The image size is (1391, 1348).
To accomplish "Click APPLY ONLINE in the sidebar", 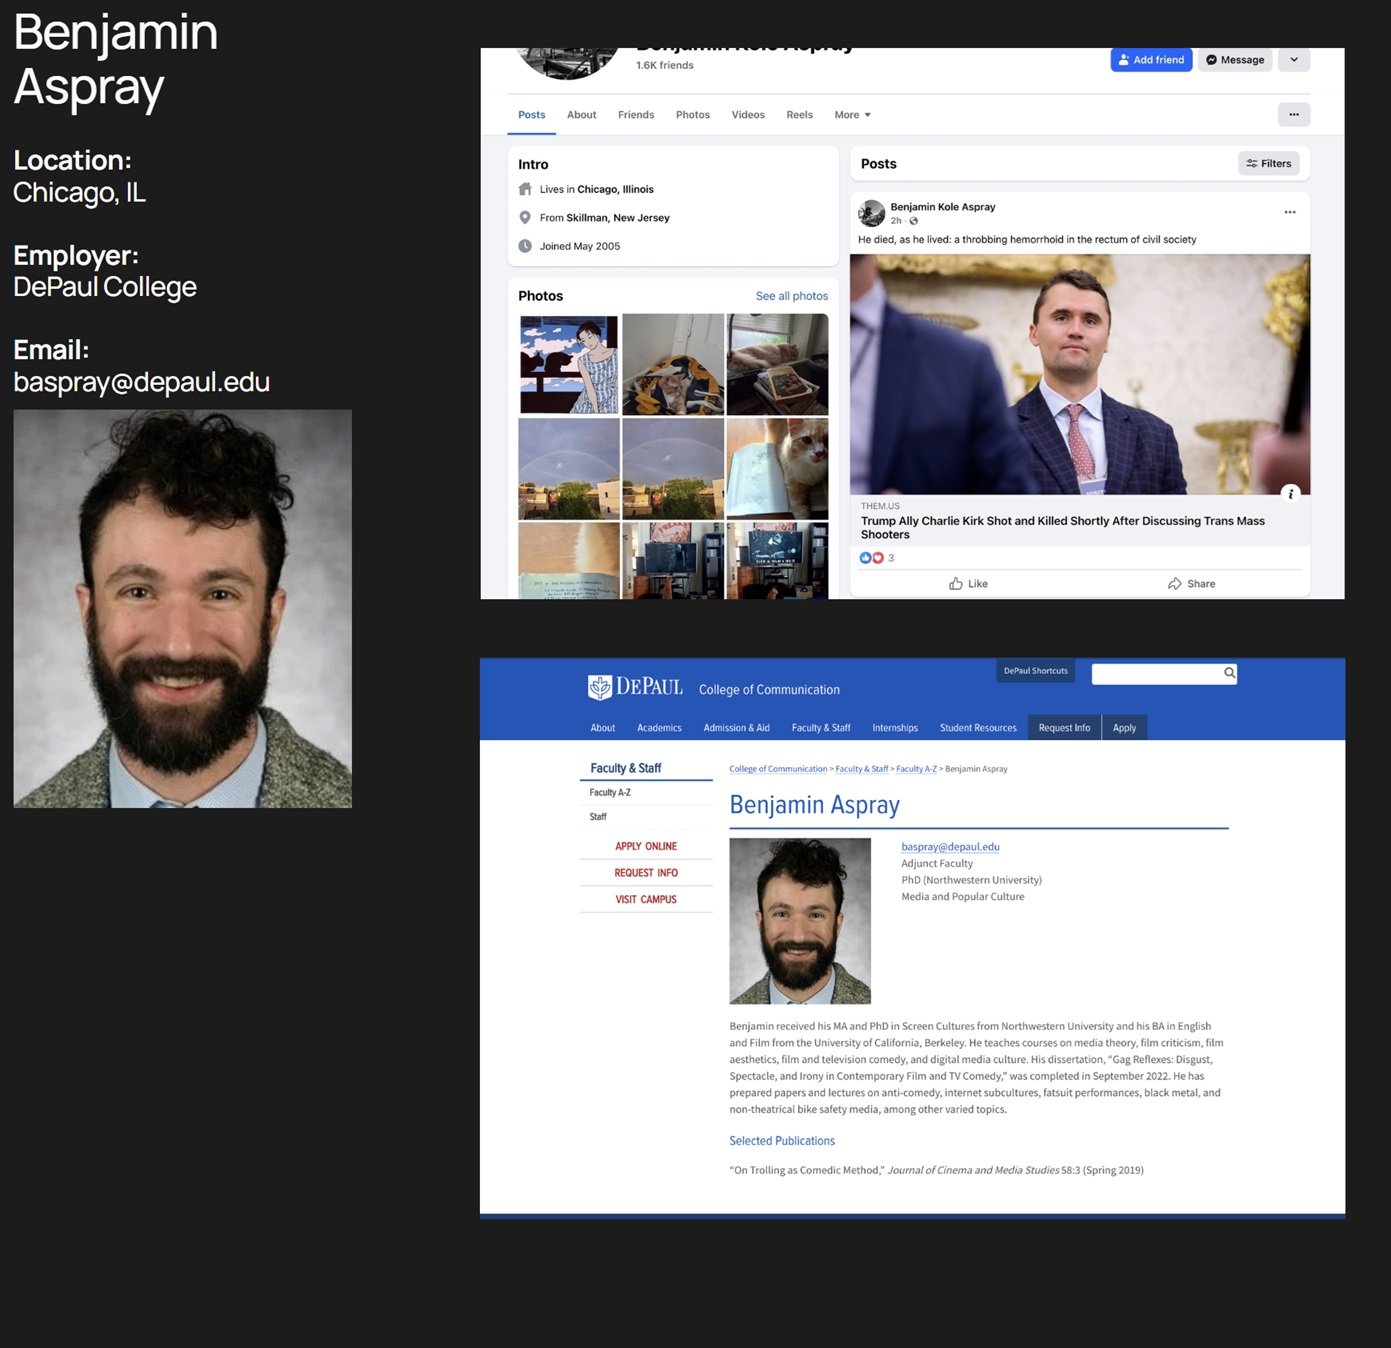I will point(646,846).
